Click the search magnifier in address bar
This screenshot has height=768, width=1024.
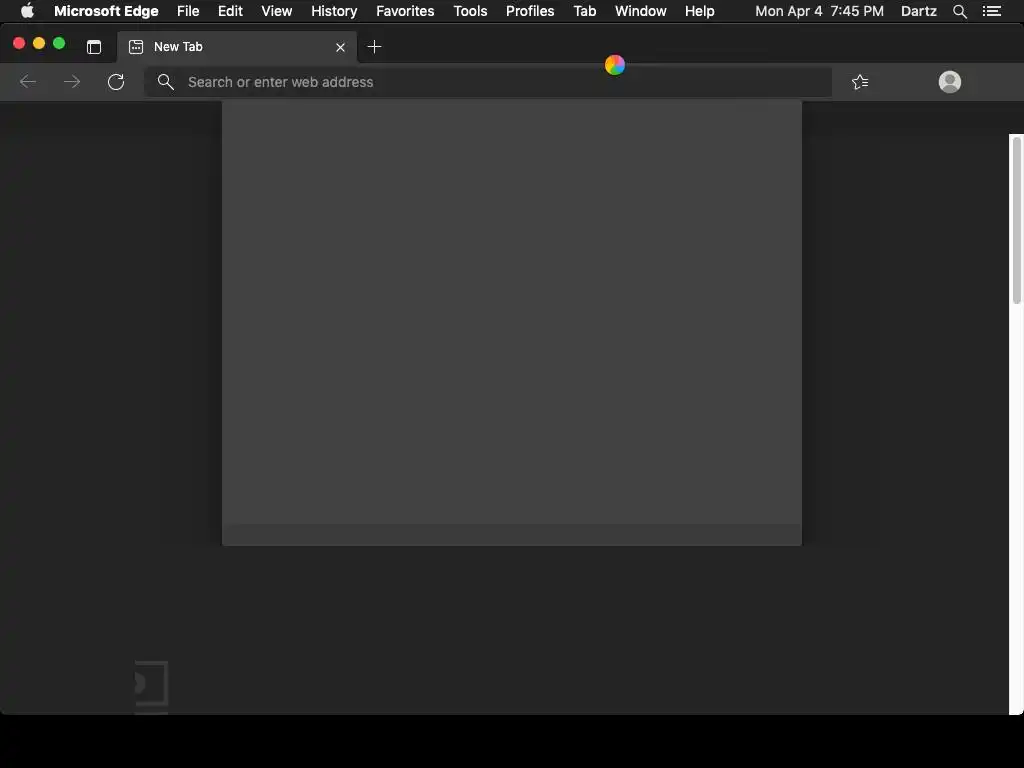(x=166, y=82)
